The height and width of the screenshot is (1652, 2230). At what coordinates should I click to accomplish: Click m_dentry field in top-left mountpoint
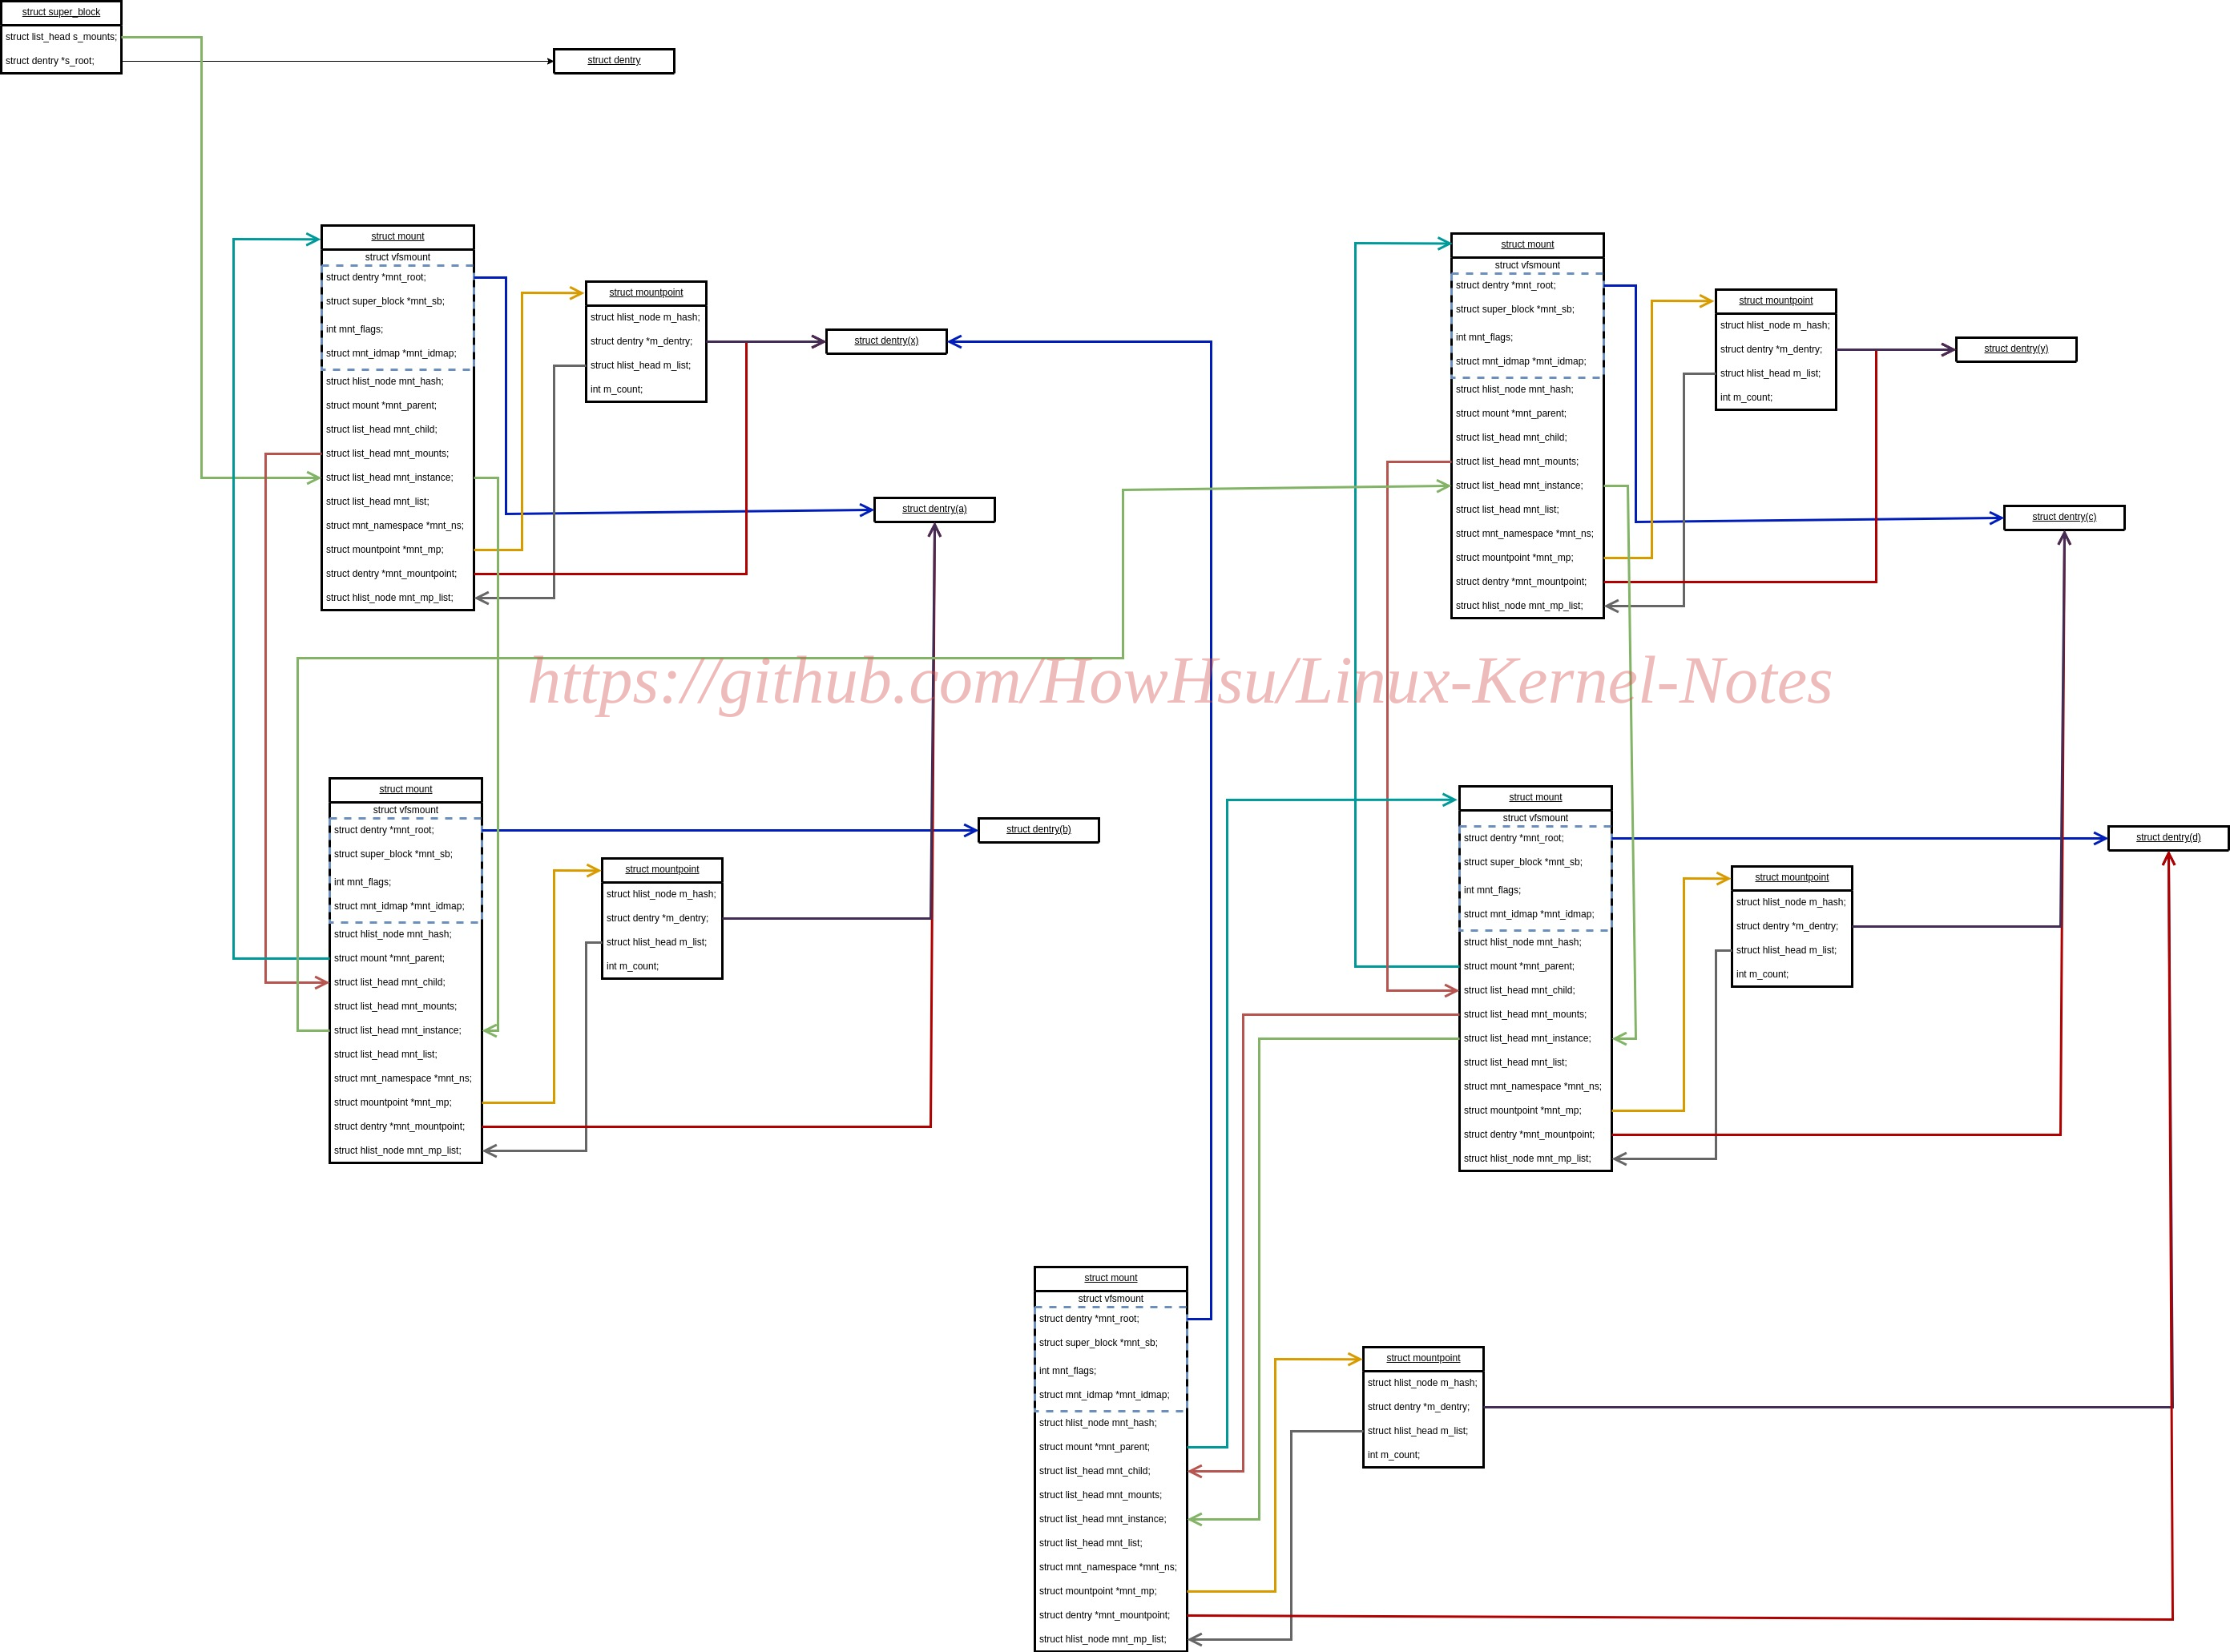tap(646, 342)
